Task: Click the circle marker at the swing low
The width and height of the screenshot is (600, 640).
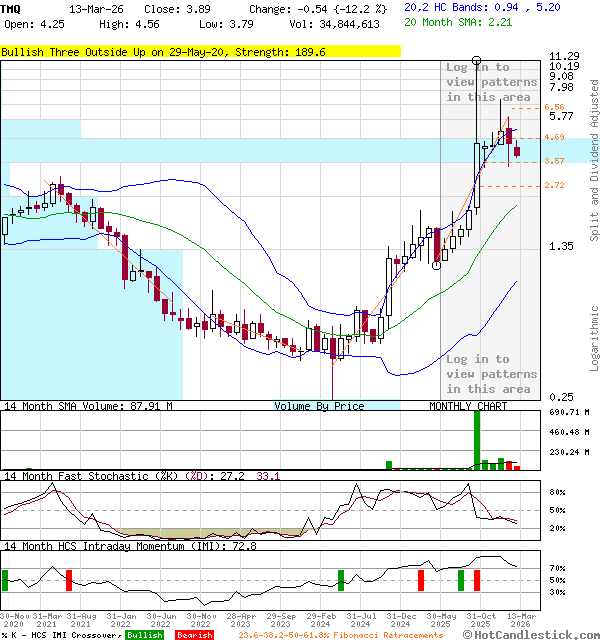Action: click(x=436, y=265)
